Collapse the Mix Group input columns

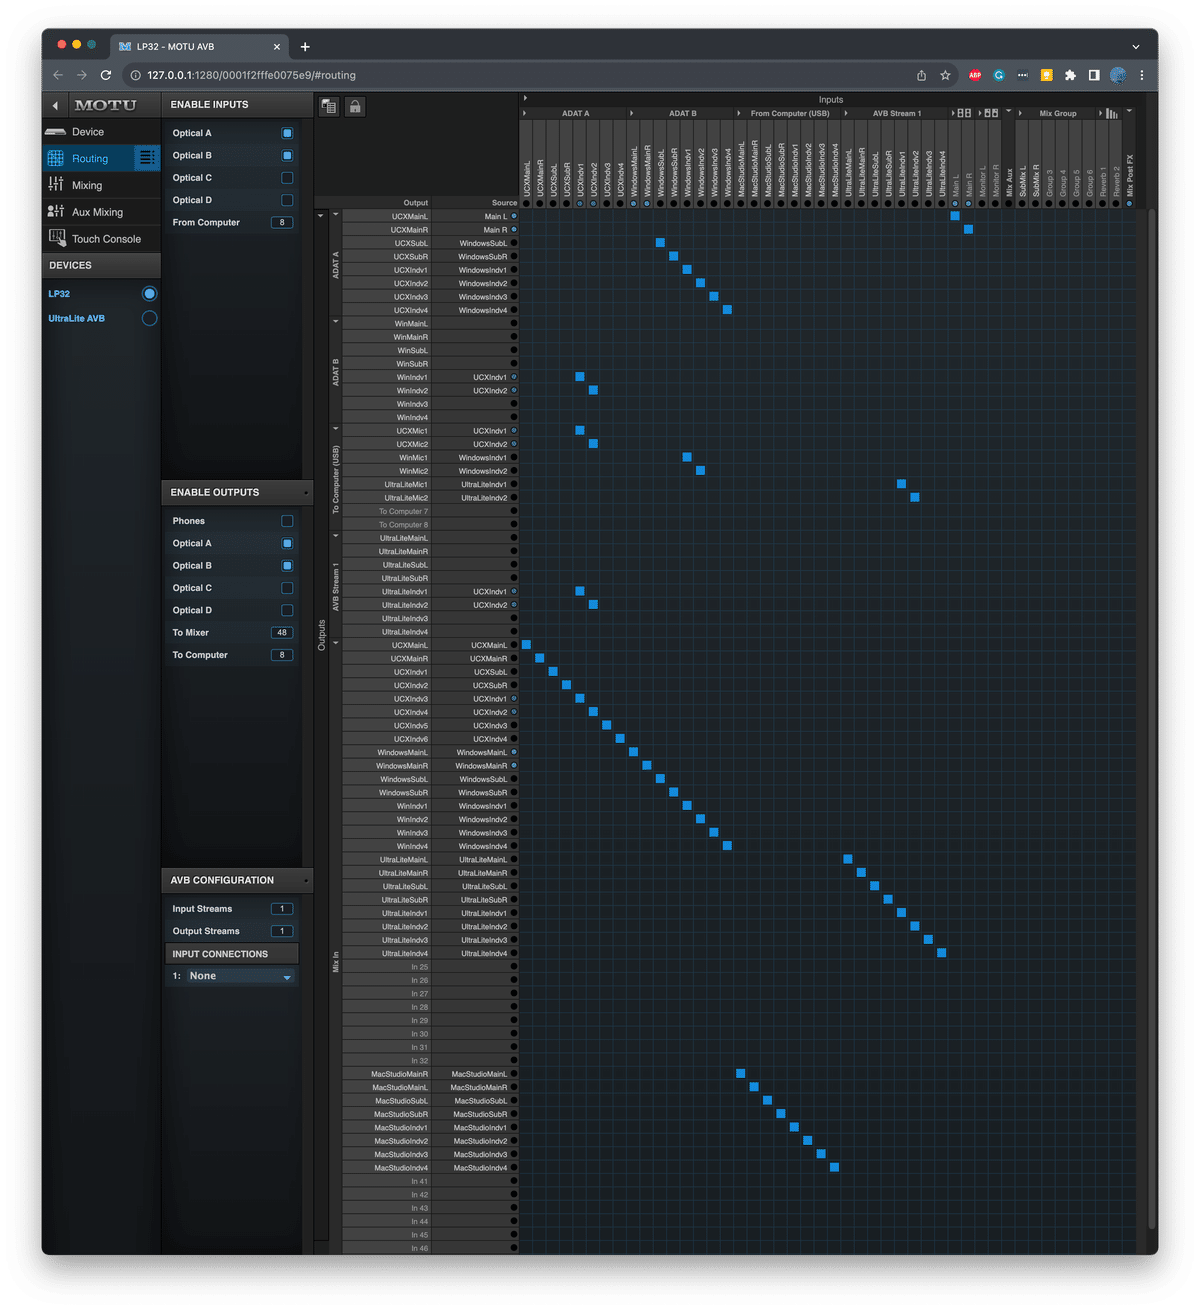tap(1020, 113)
